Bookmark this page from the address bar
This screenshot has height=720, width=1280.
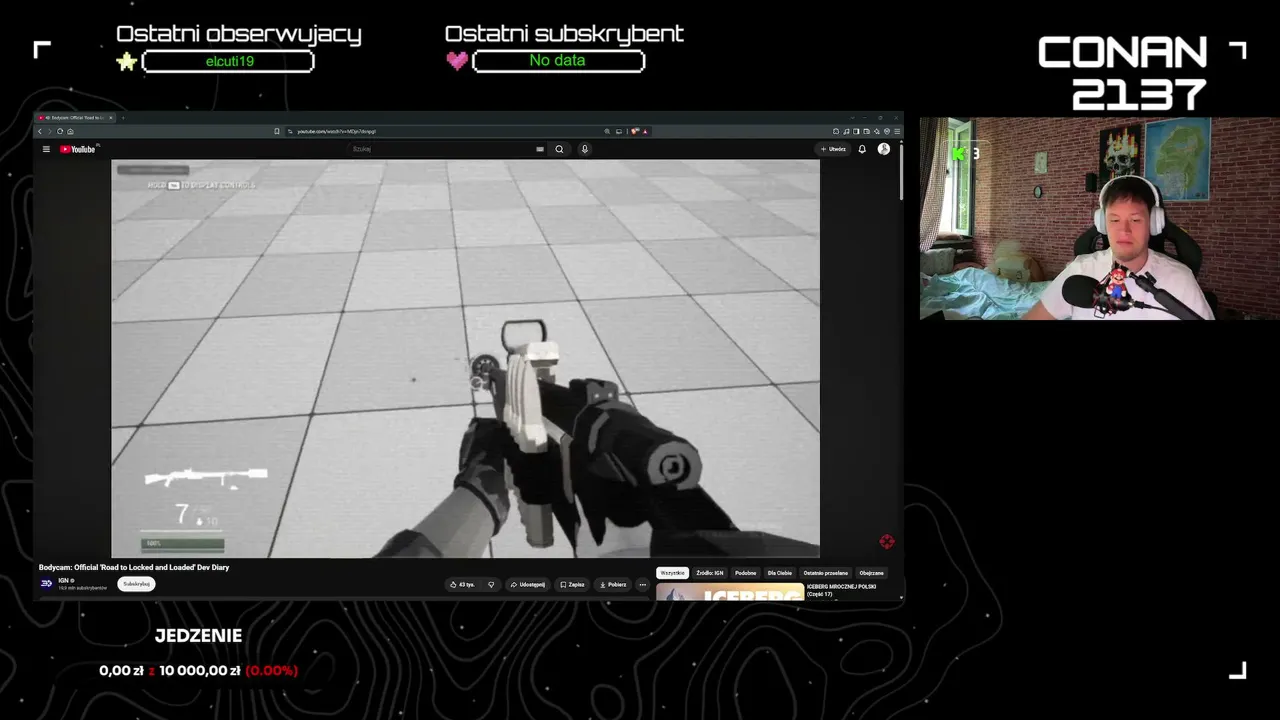277,131
